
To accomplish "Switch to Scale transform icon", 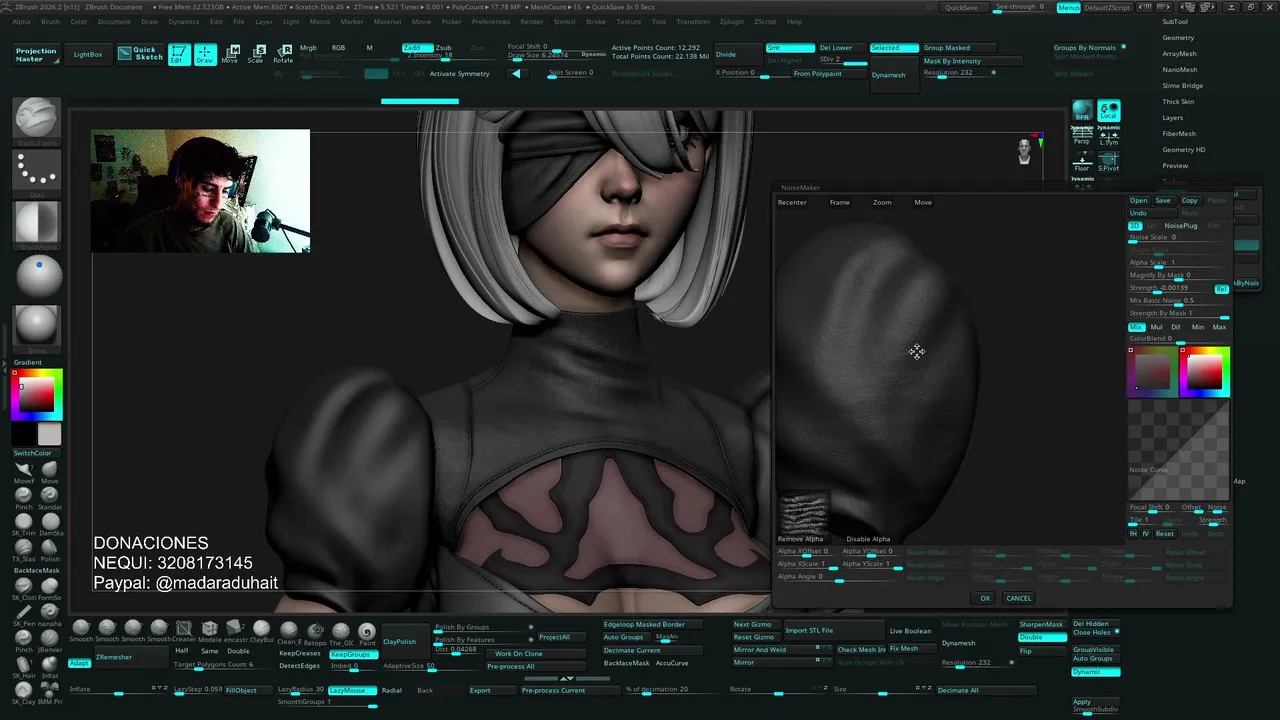I will point(256,54).
